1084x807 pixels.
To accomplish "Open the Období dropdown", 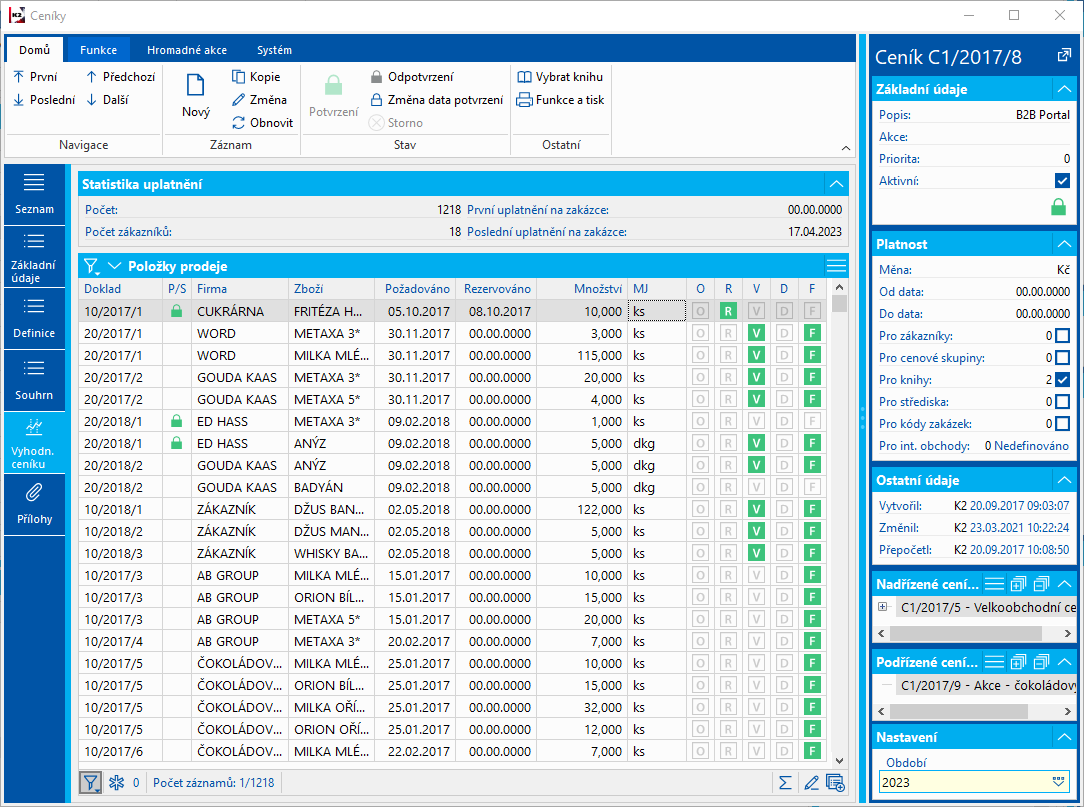I will (1059, 782).
